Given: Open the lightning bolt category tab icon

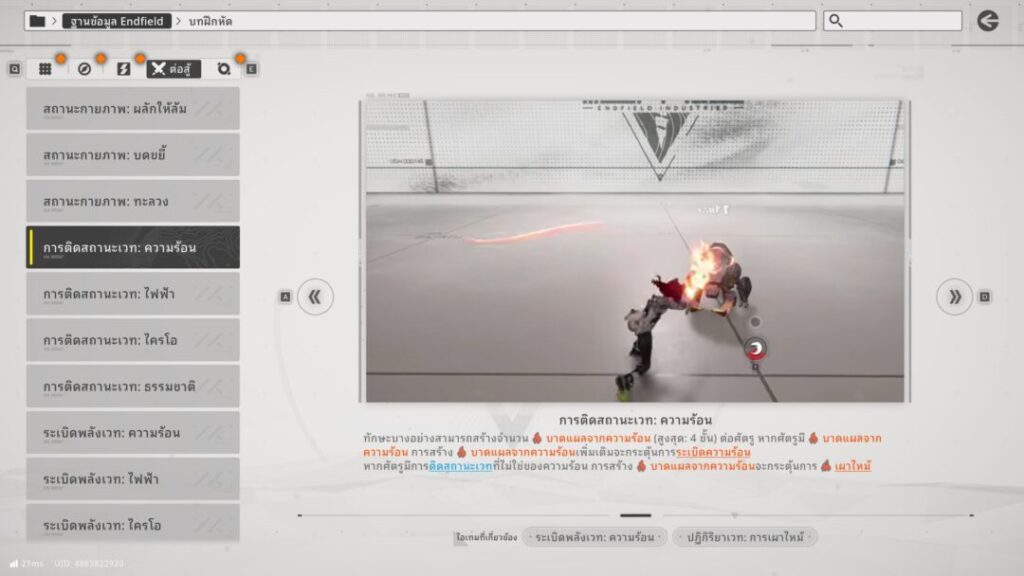Looking at the screenshot, I should (x=124, y=69).
